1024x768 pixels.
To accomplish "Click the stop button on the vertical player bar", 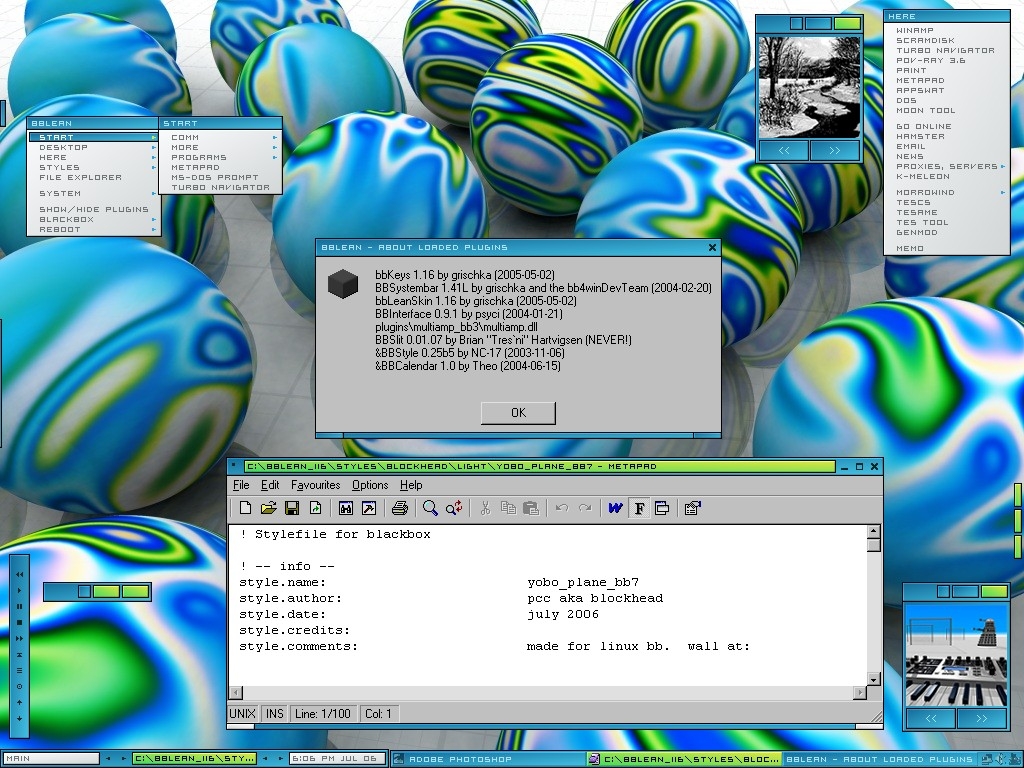I will [20, 622].
